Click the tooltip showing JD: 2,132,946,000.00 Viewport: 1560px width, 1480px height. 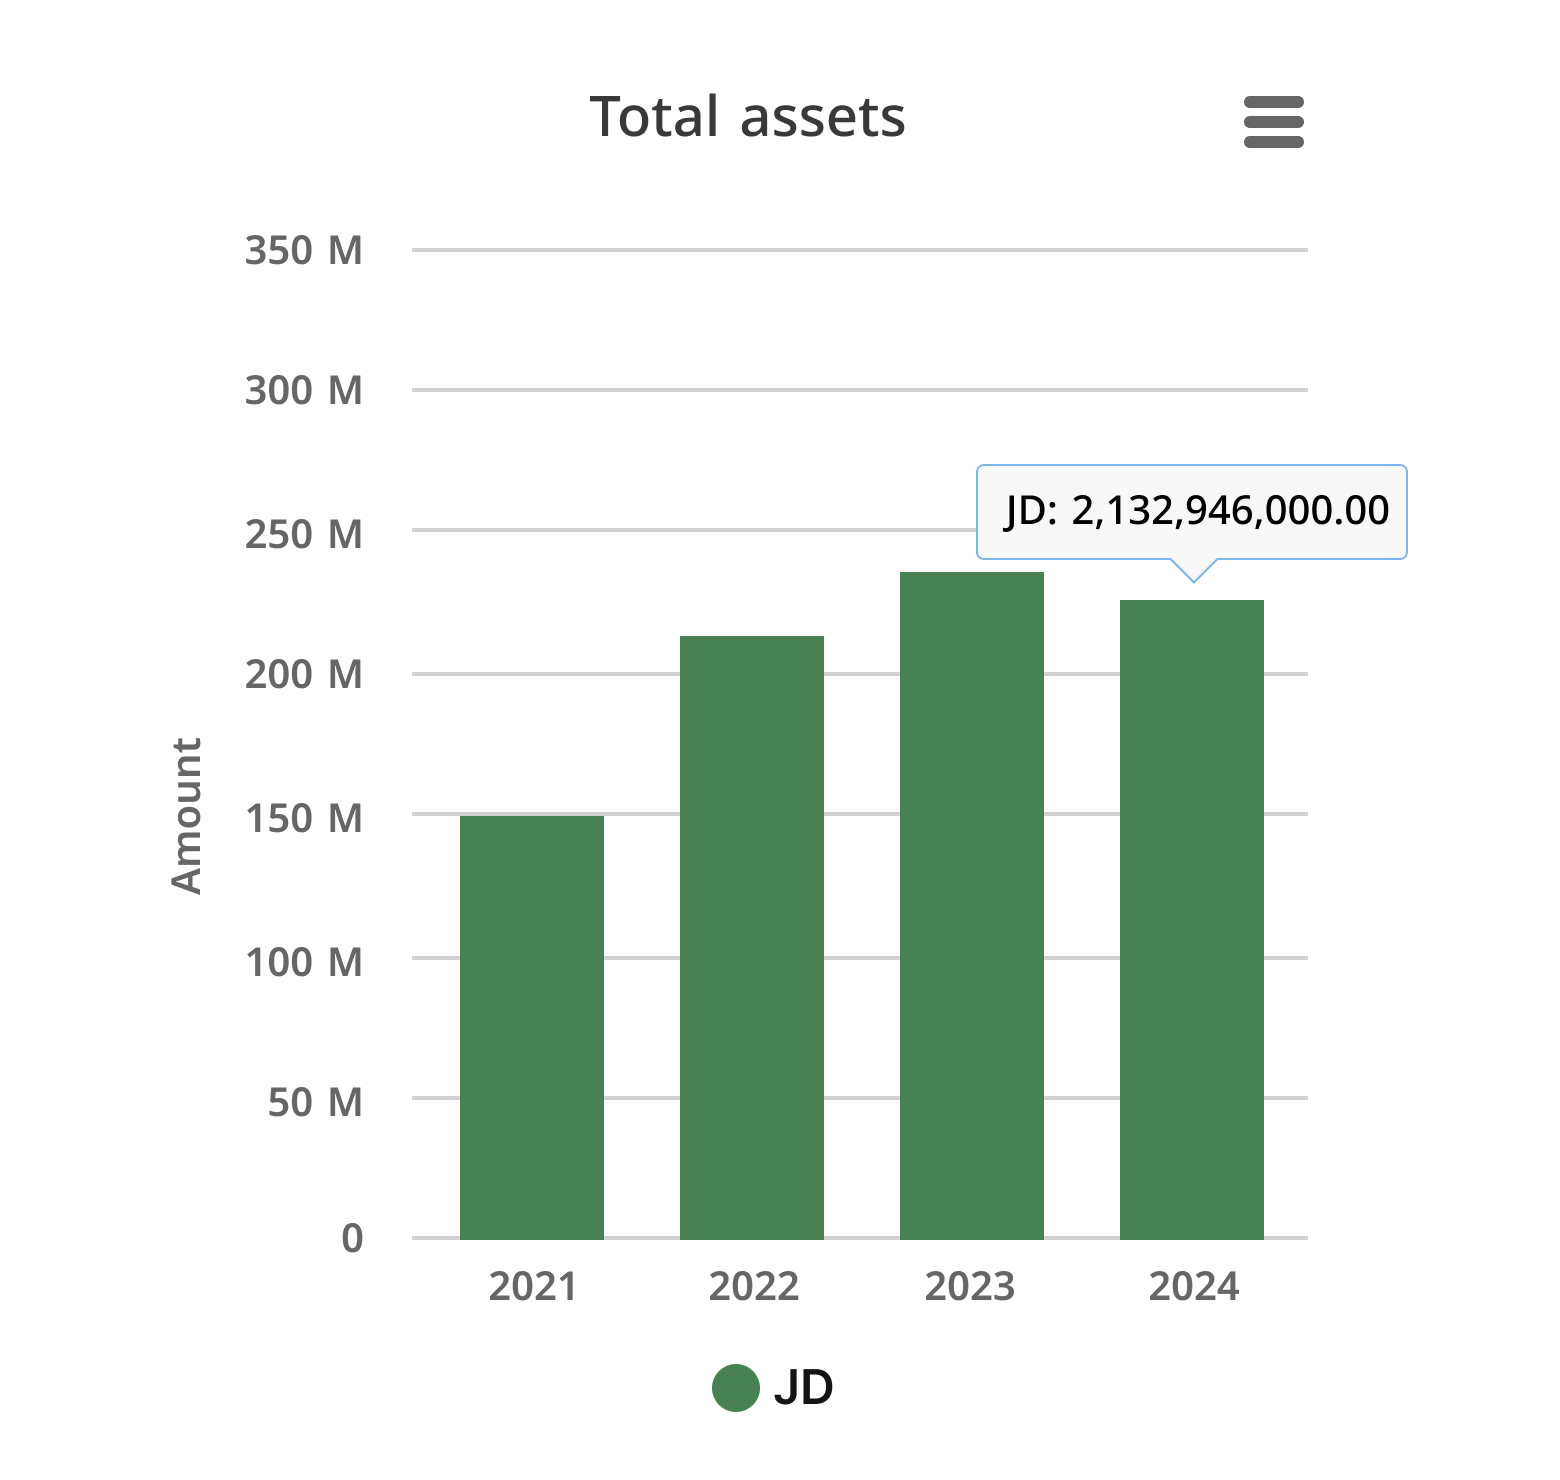pyautogui.click(x=1193, y=510)
